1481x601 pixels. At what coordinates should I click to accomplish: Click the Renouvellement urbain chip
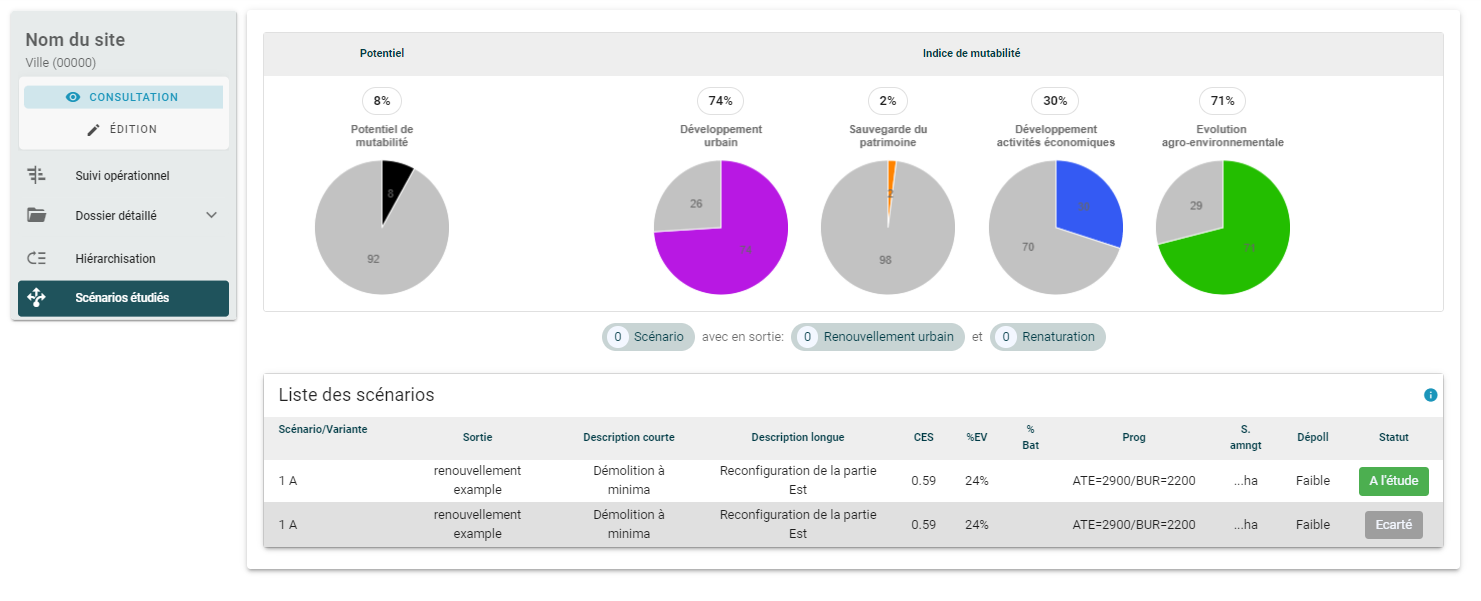coord(878,337)
